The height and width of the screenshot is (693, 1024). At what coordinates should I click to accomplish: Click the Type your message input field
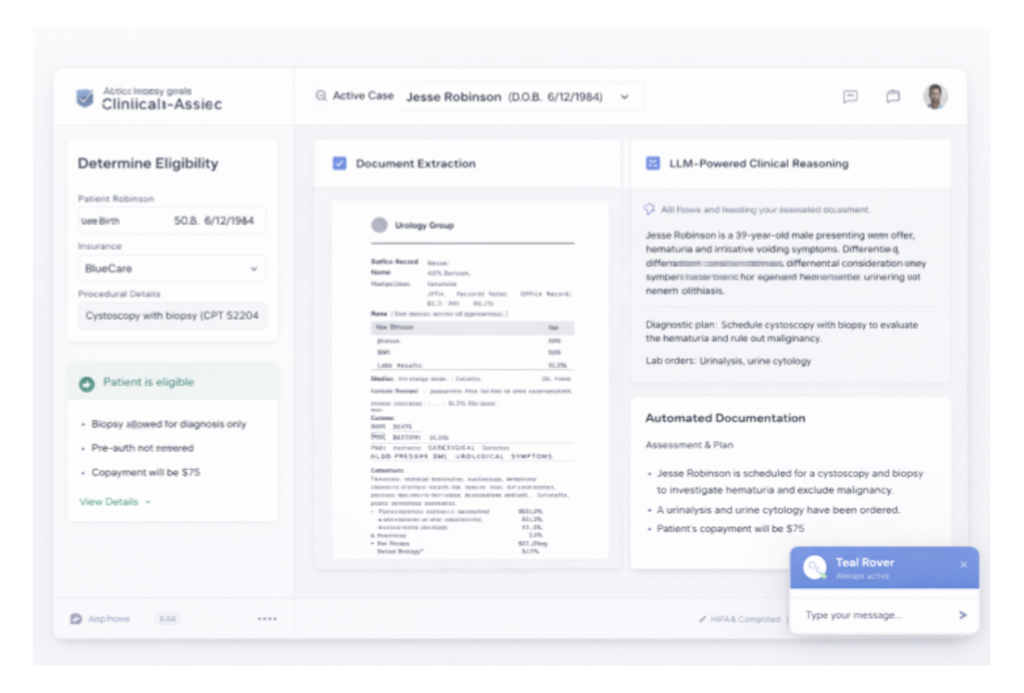point(870,615)
